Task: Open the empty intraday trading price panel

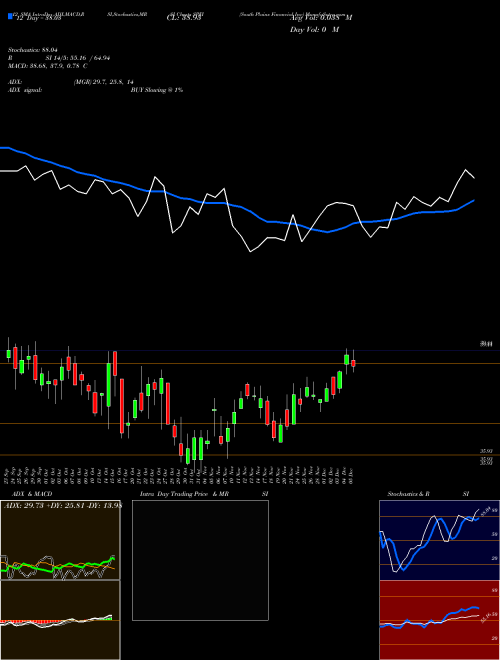Action: tap(200, 560)
